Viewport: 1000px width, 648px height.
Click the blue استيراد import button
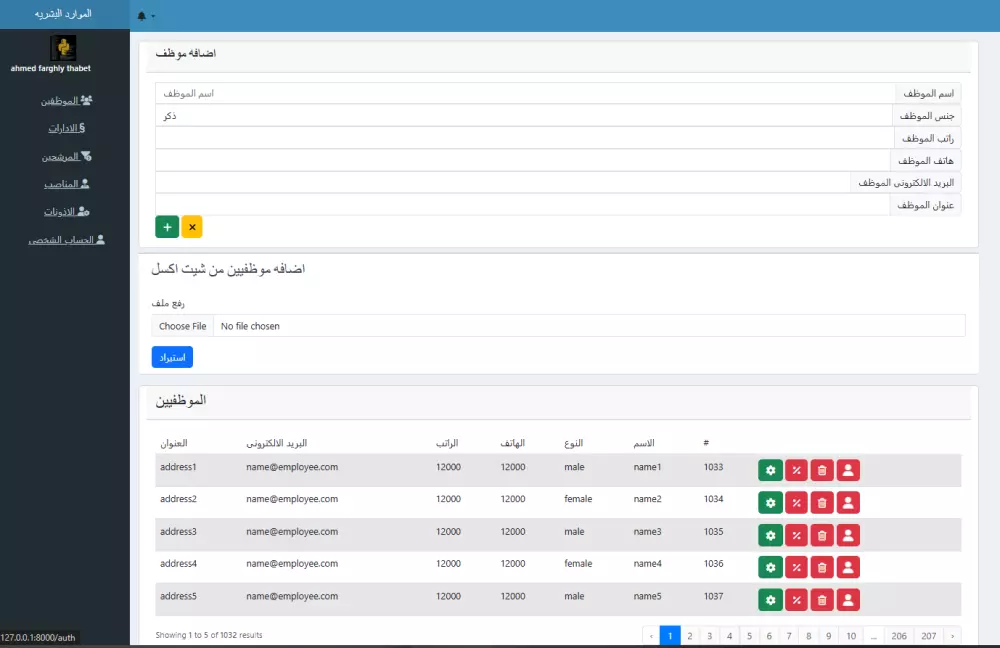coord(172,357)
